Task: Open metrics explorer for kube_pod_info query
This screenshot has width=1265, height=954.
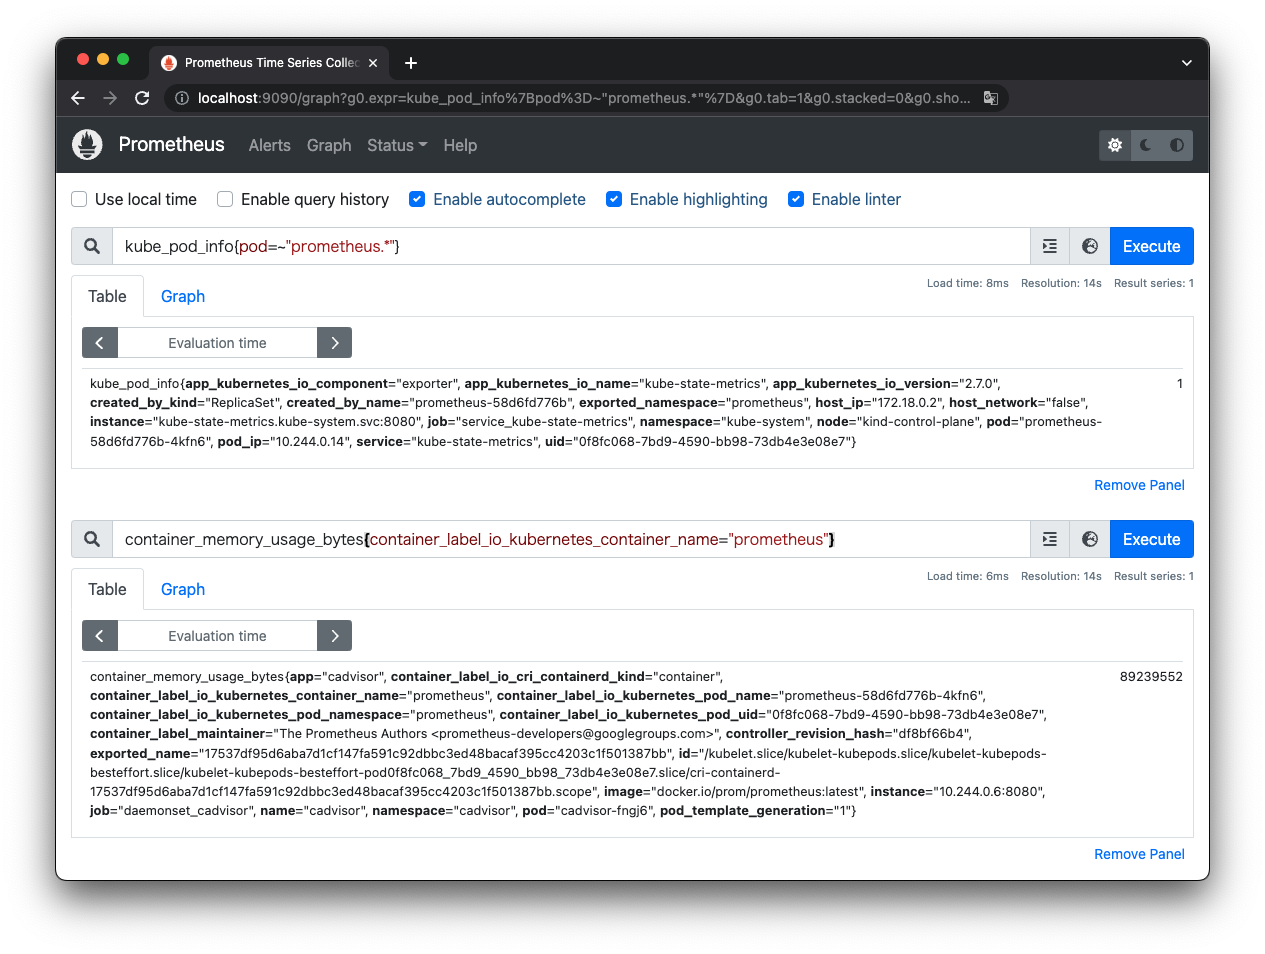Action: pos(1090,246)
